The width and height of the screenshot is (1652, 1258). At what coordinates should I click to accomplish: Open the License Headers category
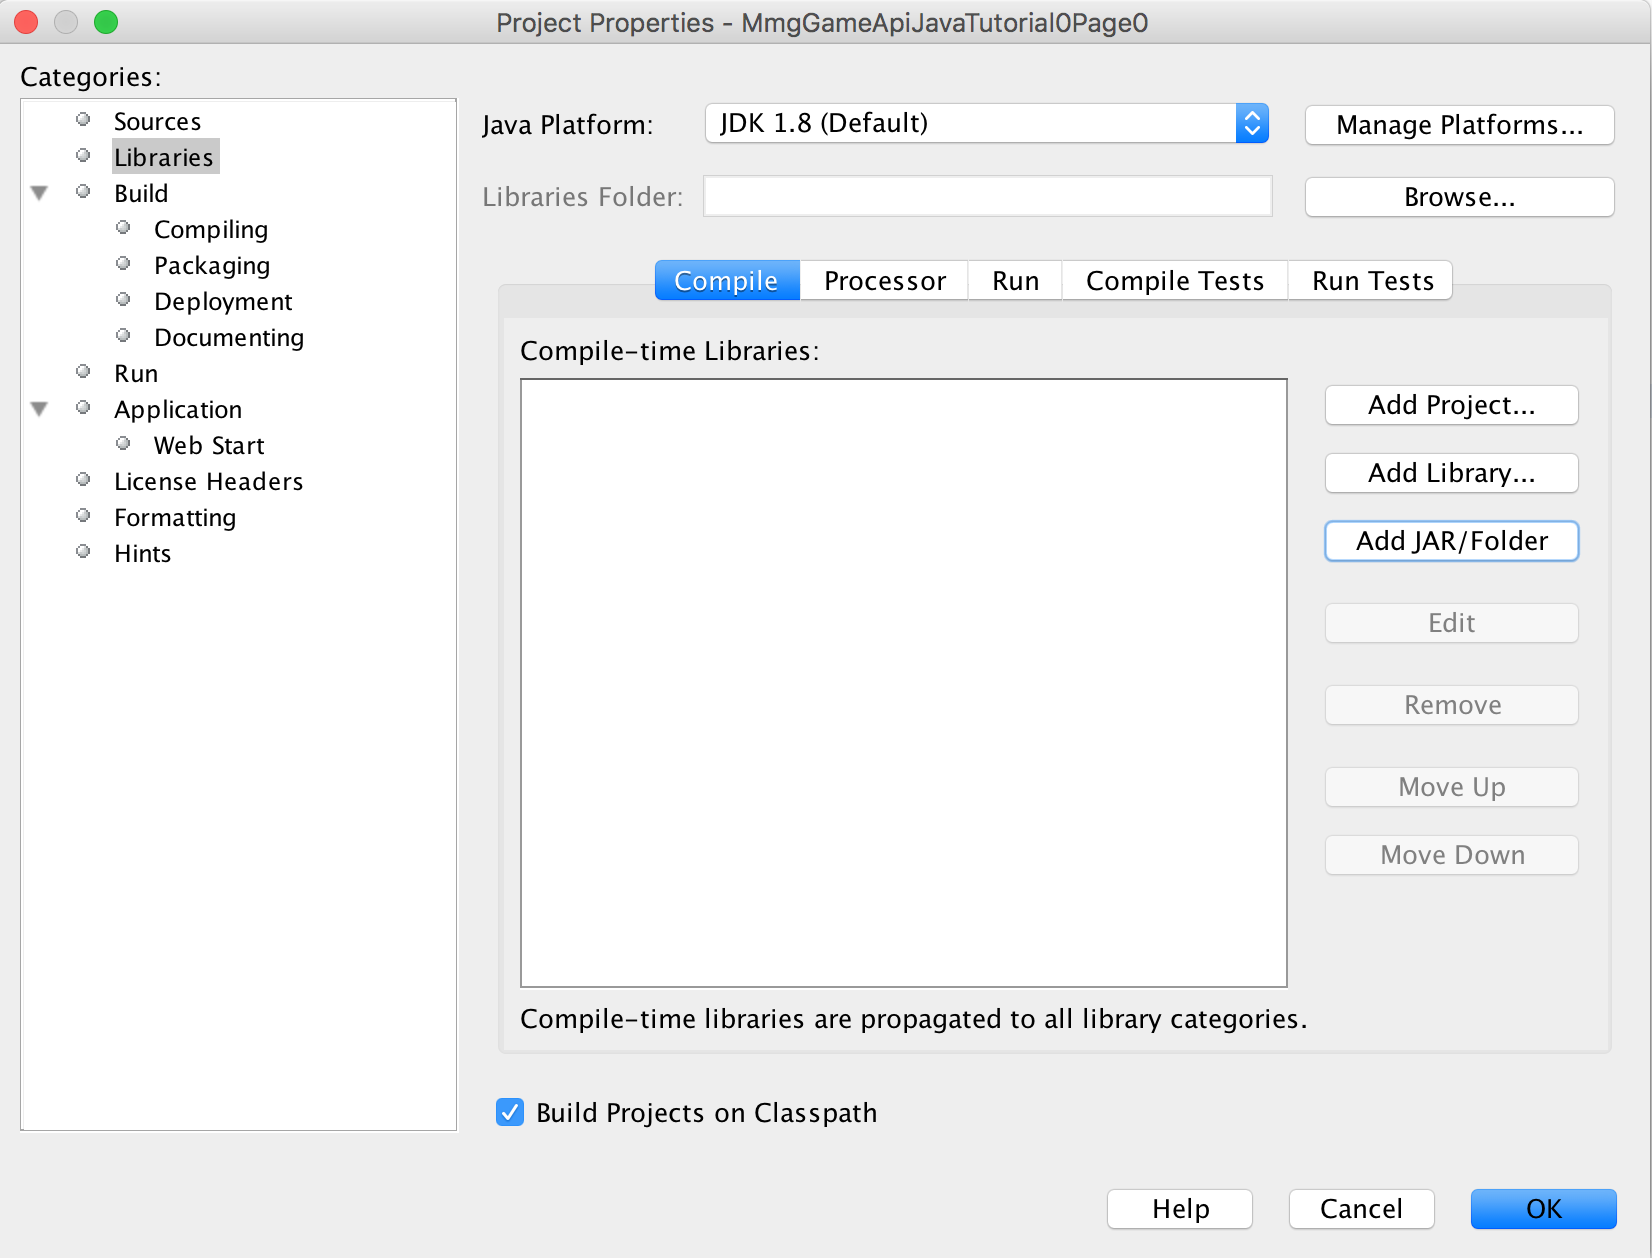[x=208, y=481]
